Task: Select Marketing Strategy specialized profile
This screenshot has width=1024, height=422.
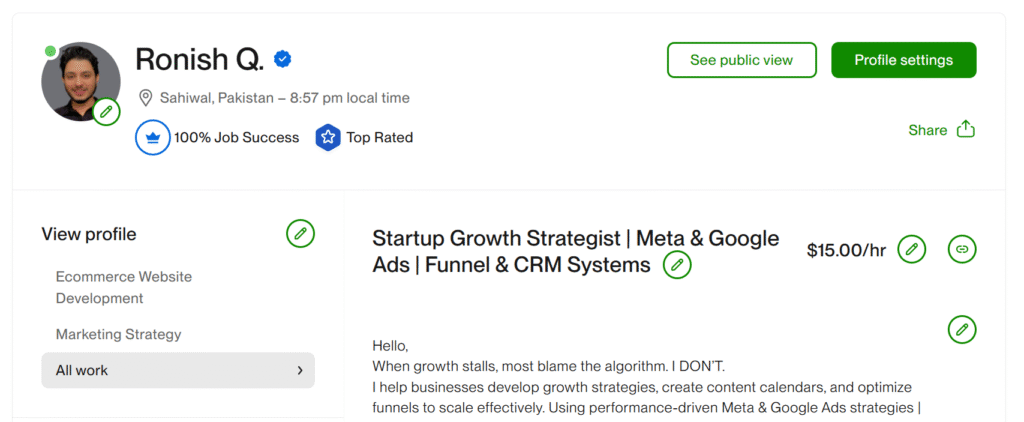Action: tap(118, 334)
